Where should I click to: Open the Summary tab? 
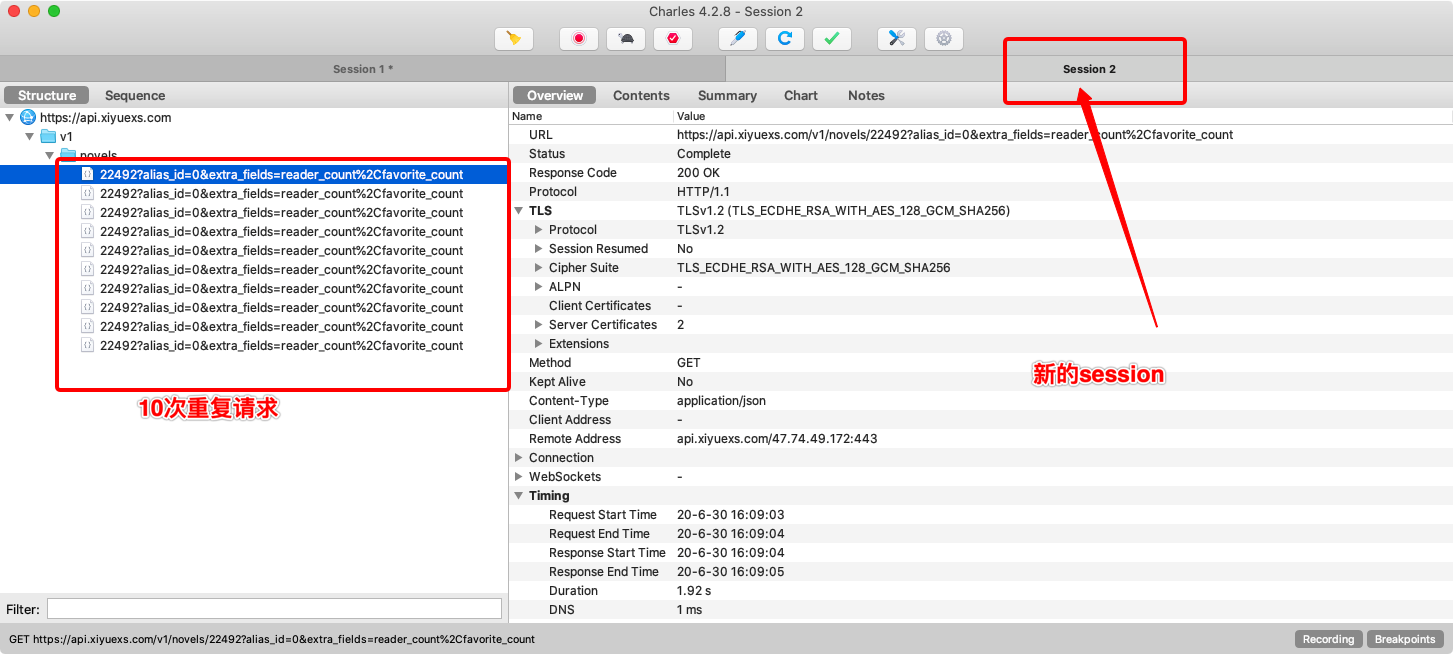(x=727, y=96)
